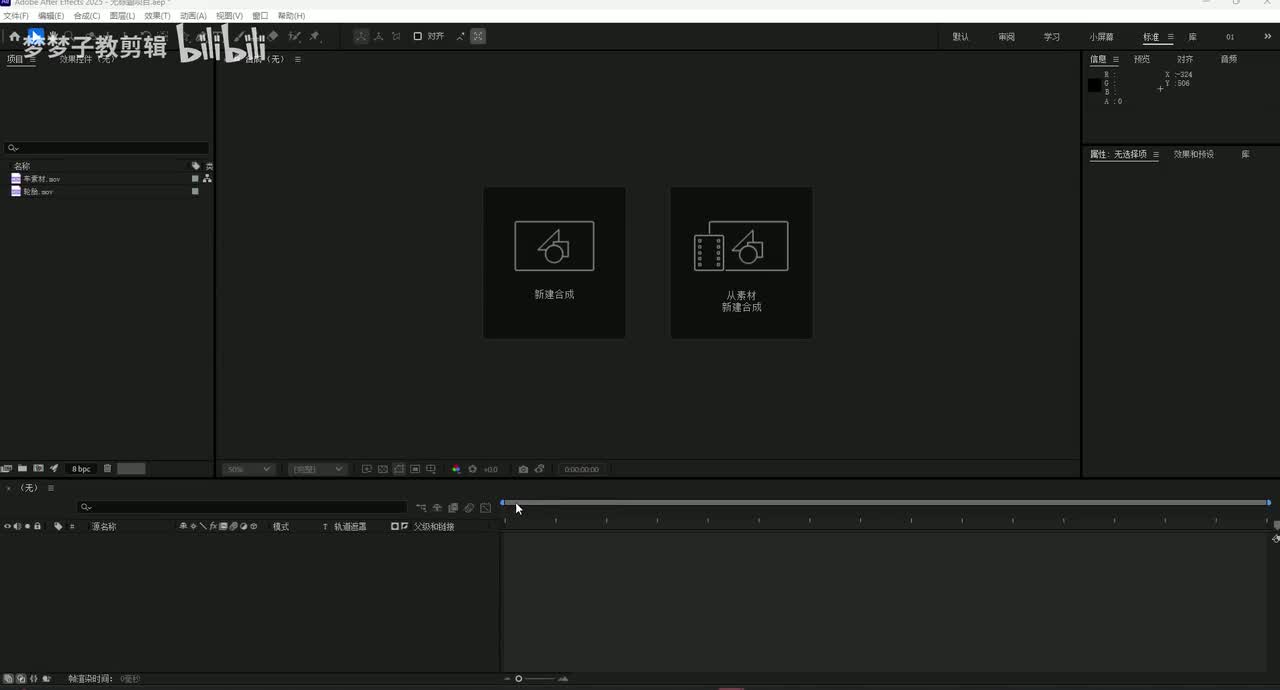
Task: Click the Home icon in the toolbar
Action: (14, 37)
